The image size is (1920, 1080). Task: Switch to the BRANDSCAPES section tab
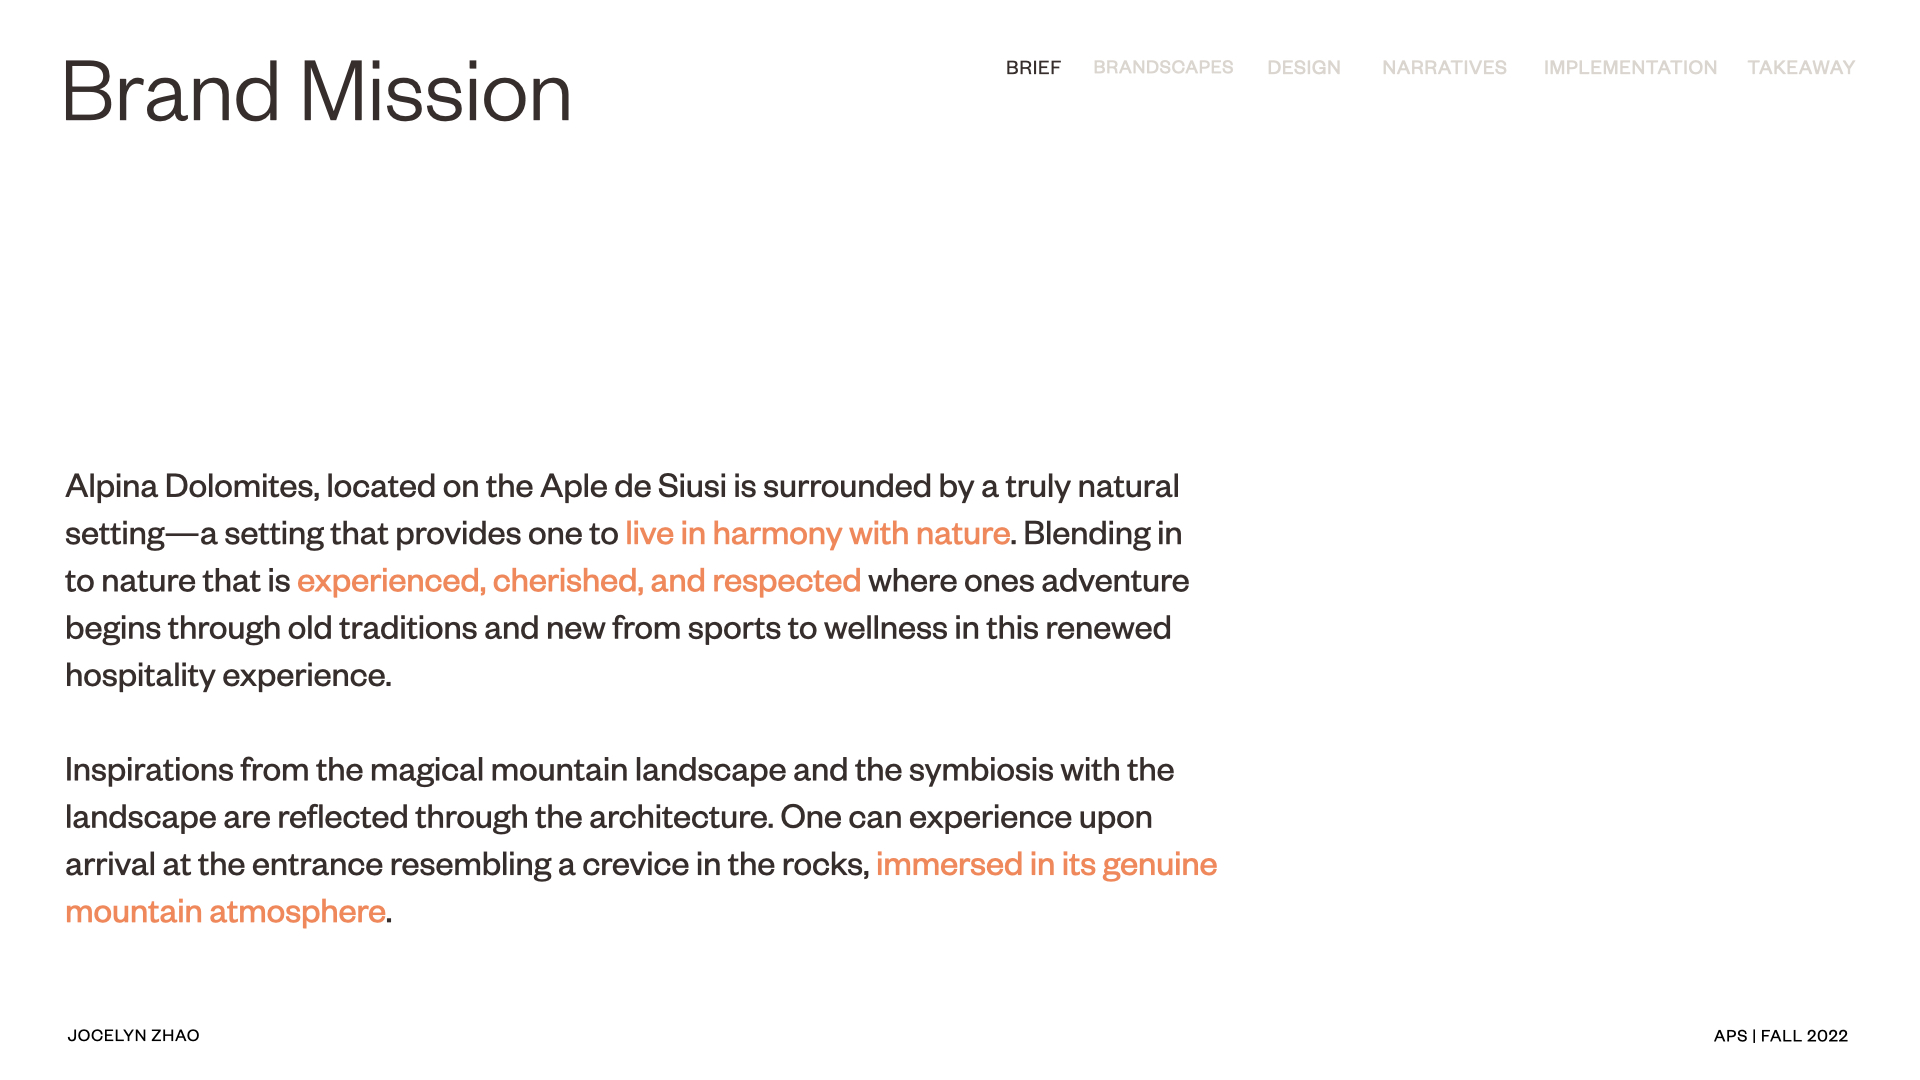click(1163, 68)
